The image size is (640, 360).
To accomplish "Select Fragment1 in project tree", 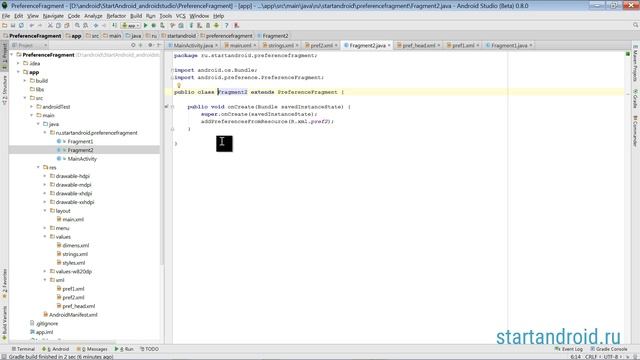I will (x=80, y=141).
